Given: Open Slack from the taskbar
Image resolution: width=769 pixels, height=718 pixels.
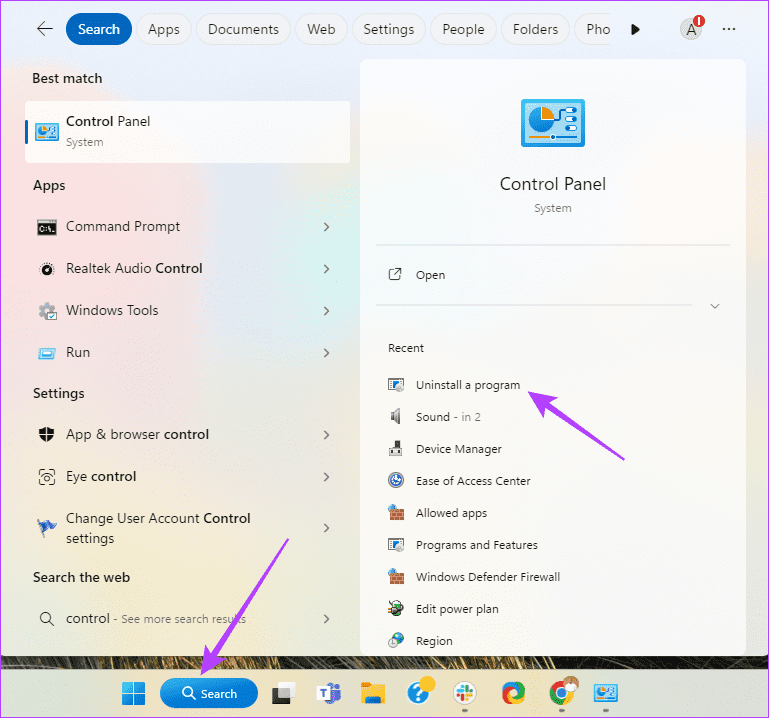Looking at the screenshot, I should pyautogui.click(x=465, y=693).
